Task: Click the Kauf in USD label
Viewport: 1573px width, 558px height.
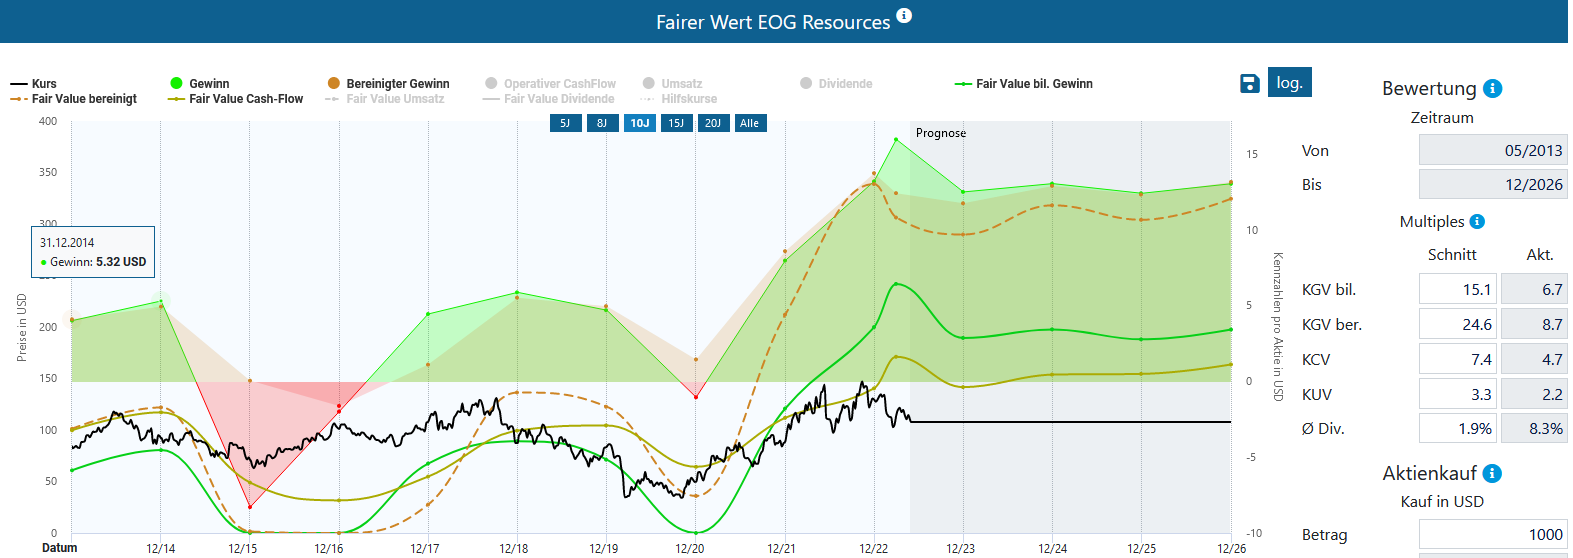Action: click(x=1442, y=501)
